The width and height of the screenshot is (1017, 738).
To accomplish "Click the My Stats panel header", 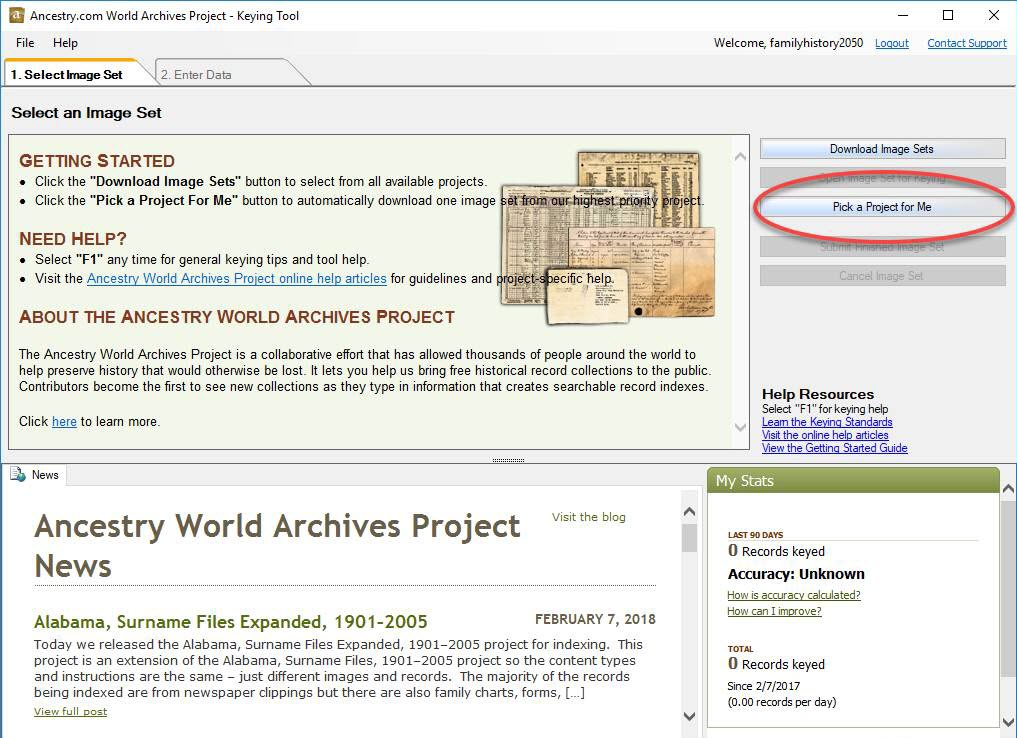I will coord(853,481).
